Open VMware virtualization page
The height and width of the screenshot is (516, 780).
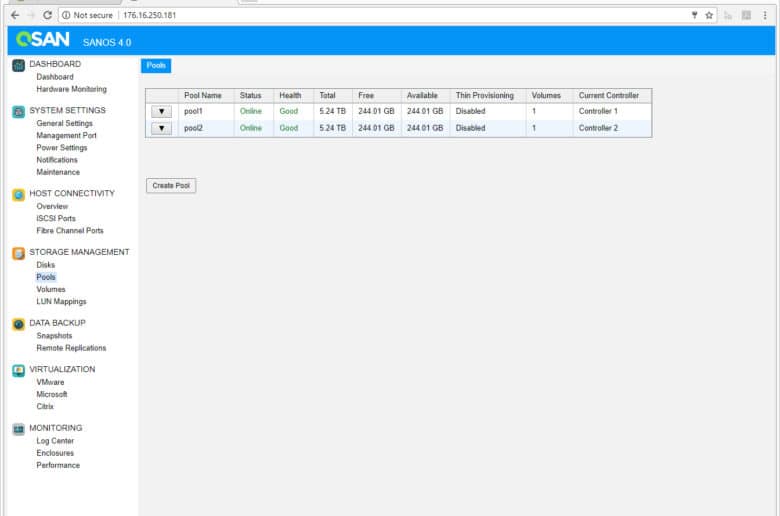click(x=50, y=382)
